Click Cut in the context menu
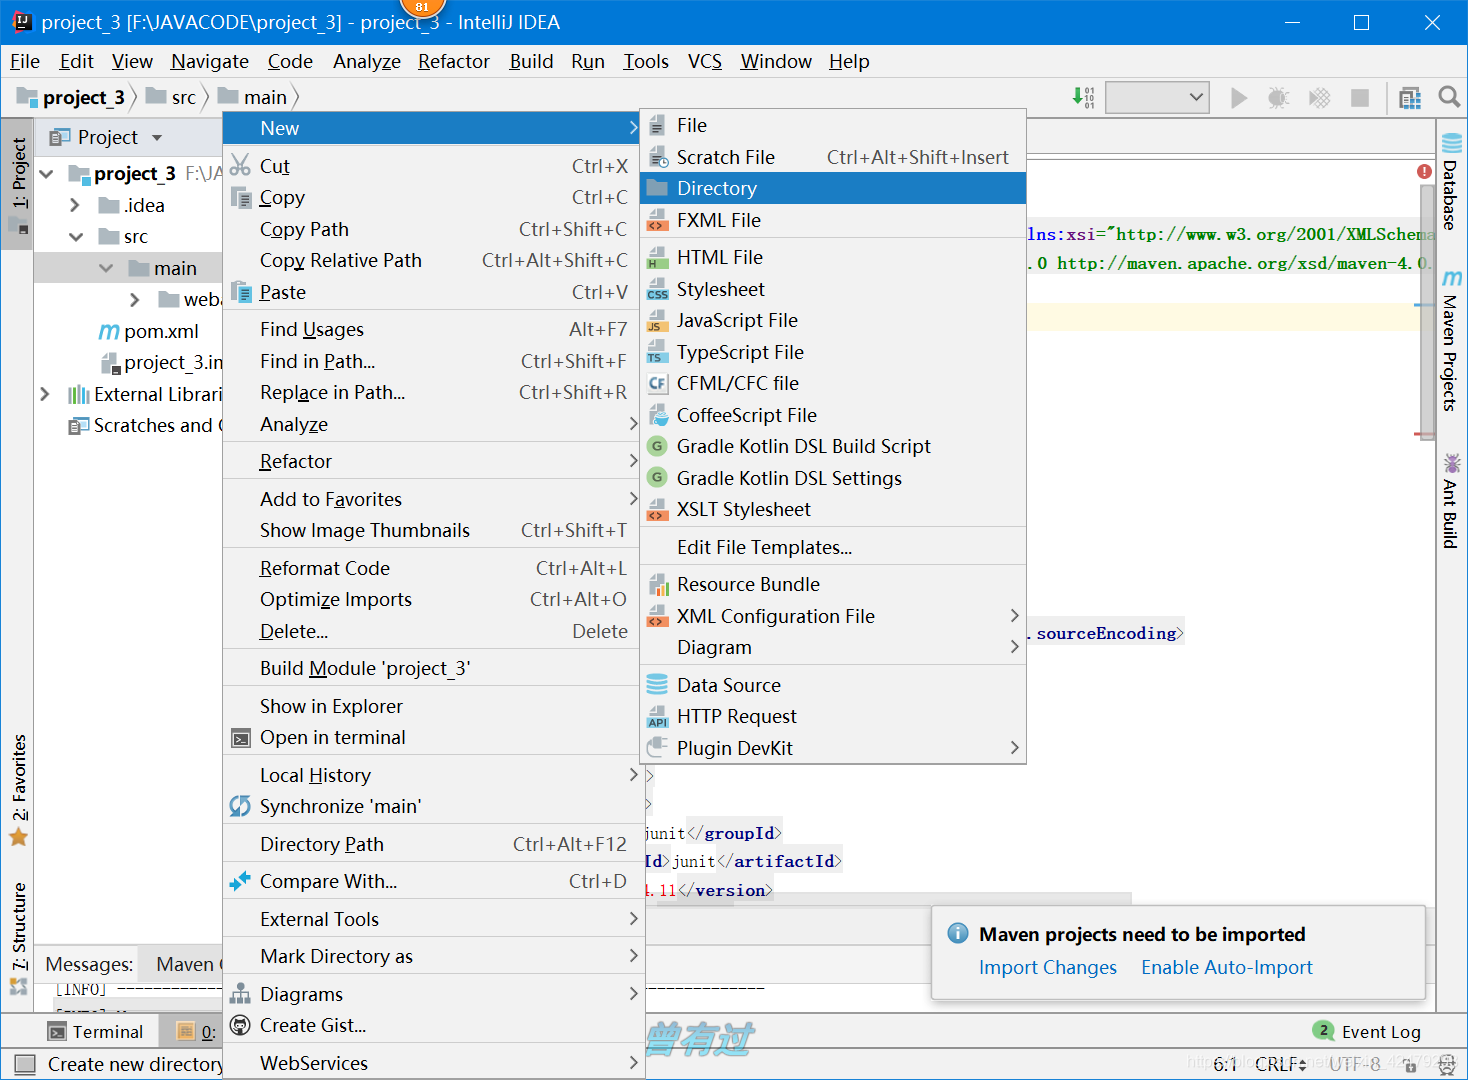This screenshot has height=1080, width=1468. pyautogui.click(x=433, y=166)
